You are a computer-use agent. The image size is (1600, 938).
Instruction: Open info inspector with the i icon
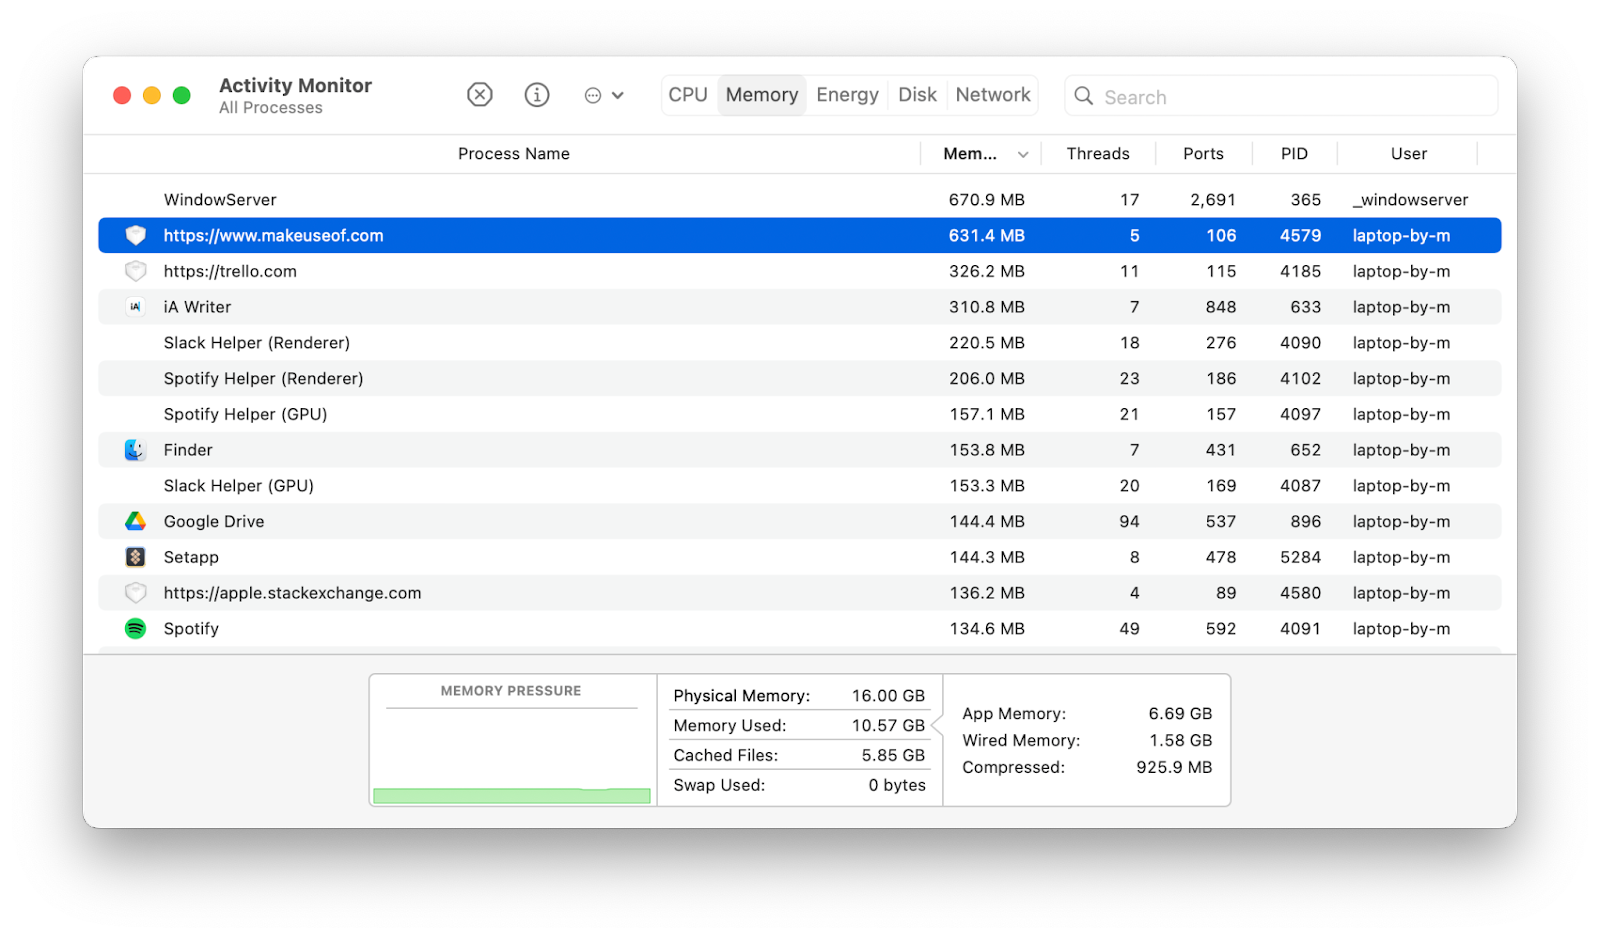(536, 94)
